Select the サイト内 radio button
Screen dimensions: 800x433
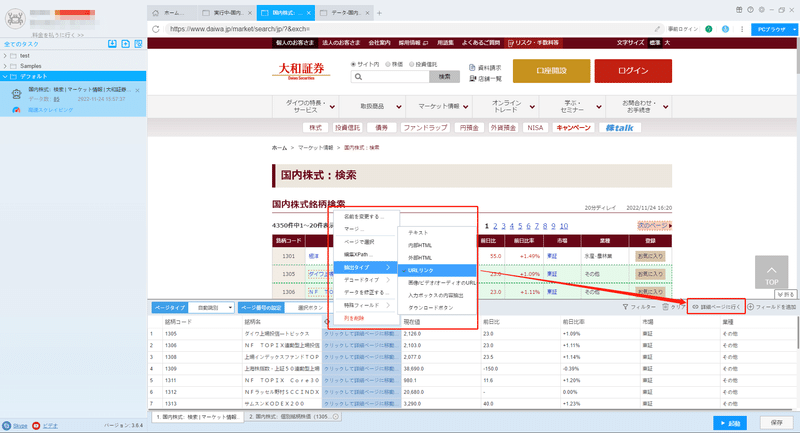click(353, 64)
